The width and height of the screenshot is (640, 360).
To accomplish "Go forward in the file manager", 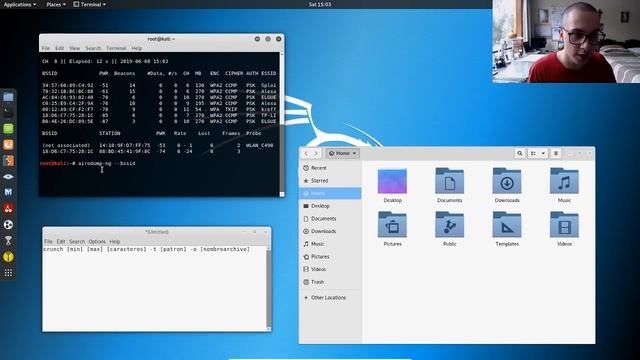I will tap(316, 153).
